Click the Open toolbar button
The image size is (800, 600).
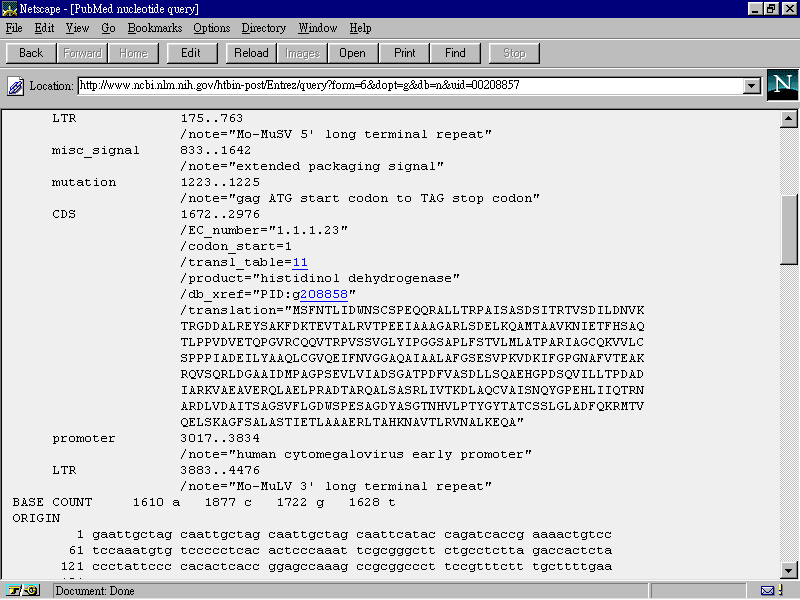[x=352, y=53]
